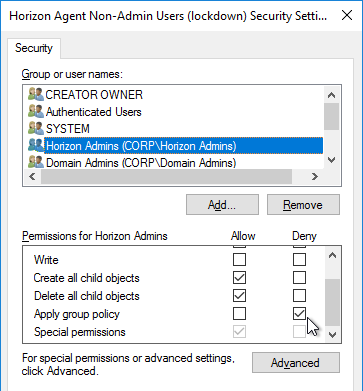The image size is (363, 391).
Task: Click the Authenticated Users group icon
Action: 36,112
